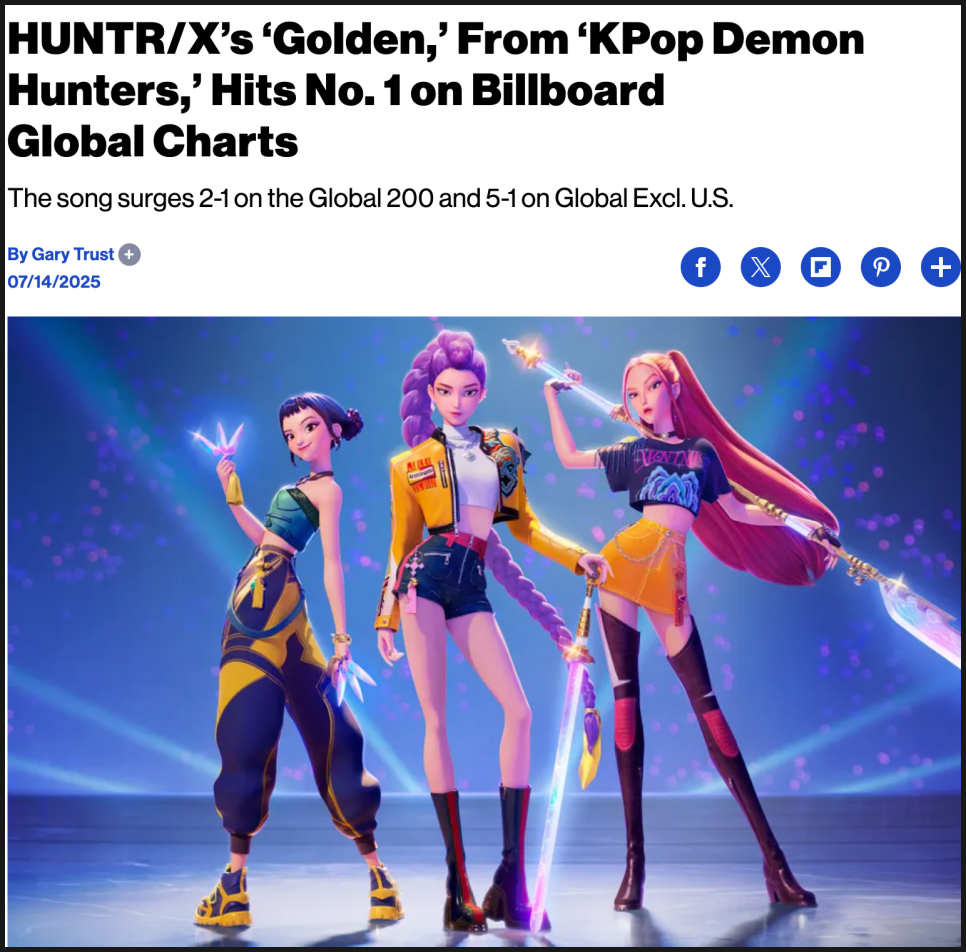This screenshot has width=966, height=952.
Task: Click the 07/14/2025 publication date
Action: 54,282
